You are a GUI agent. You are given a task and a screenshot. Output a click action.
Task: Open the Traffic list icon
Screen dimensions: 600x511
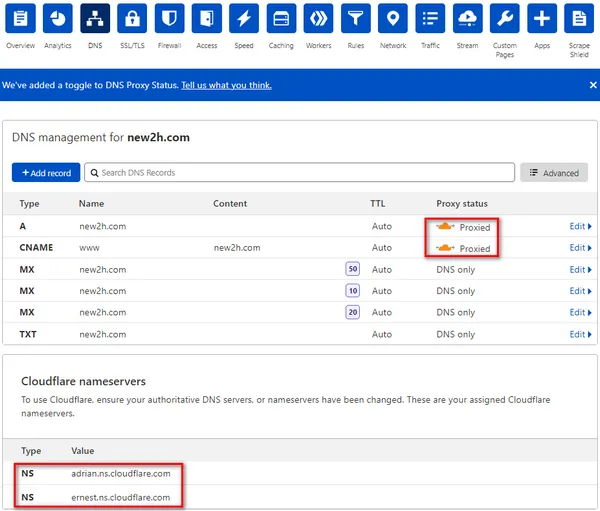coord(430,18)
